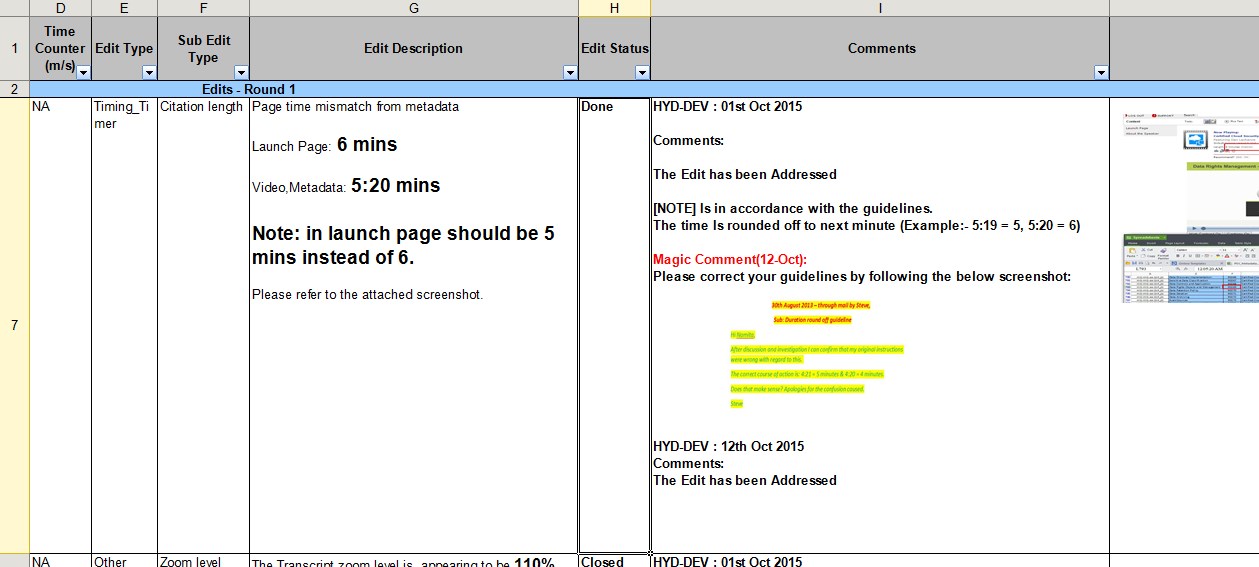
Task: Select column F header
Action: click(x=203, y=8)
